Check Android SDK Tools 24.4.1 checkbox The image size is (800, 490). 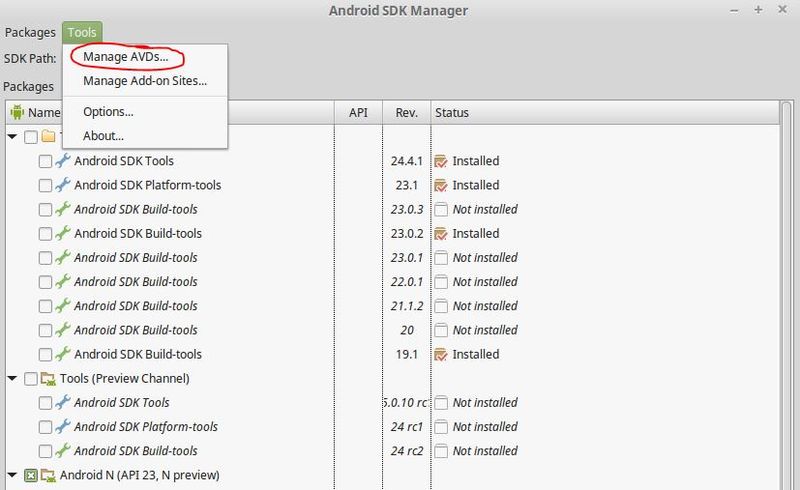tap(45, 161)
